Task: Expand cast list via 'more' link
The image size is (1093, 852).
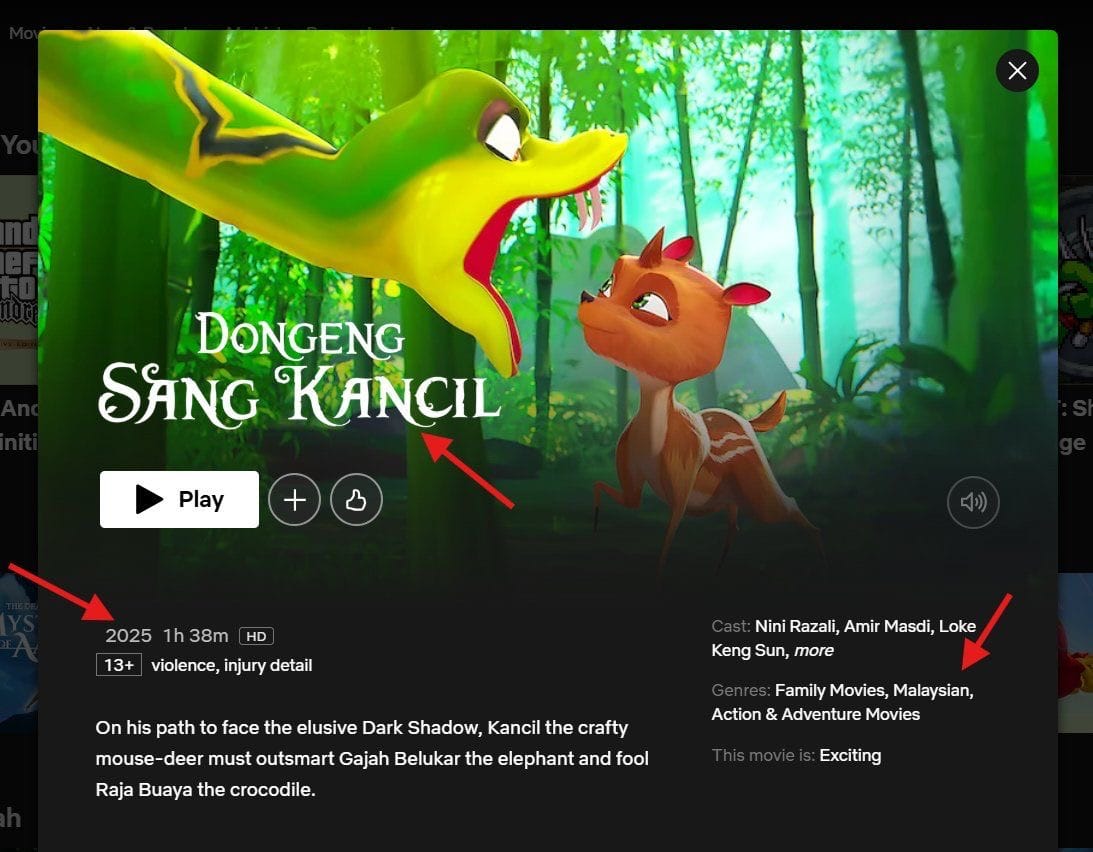Action: (x=813, y=650)
